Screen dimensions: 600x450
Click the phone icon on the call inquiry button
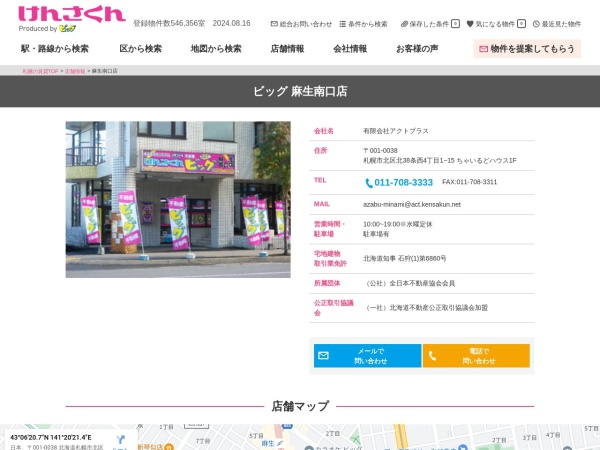(432, 356)
